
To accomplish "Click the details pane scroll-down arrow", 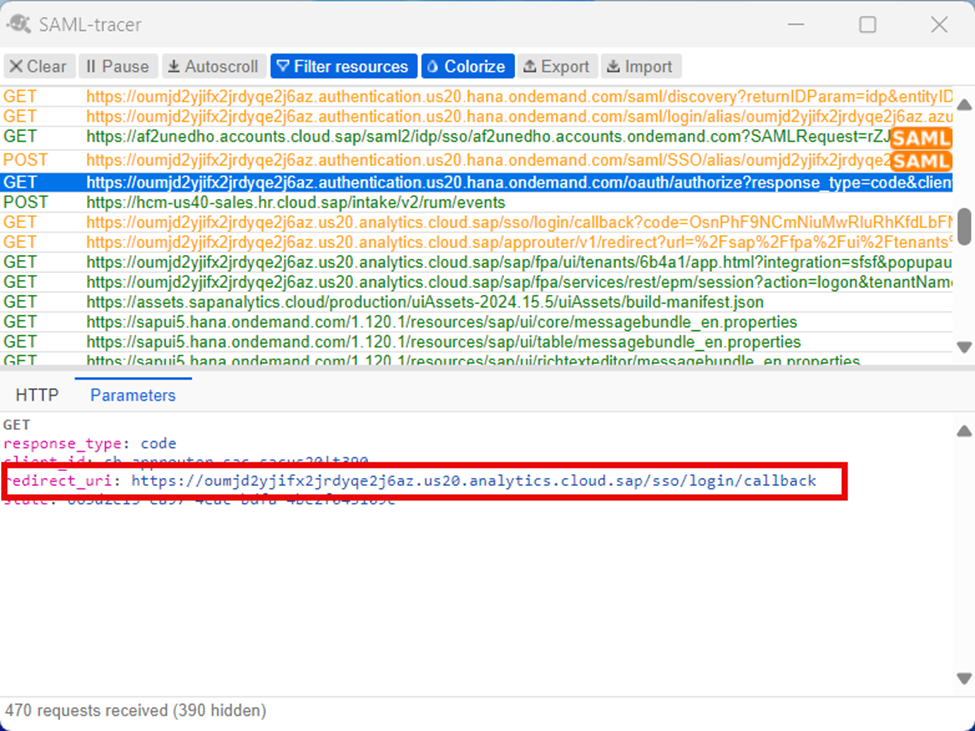I will [964, 678].
